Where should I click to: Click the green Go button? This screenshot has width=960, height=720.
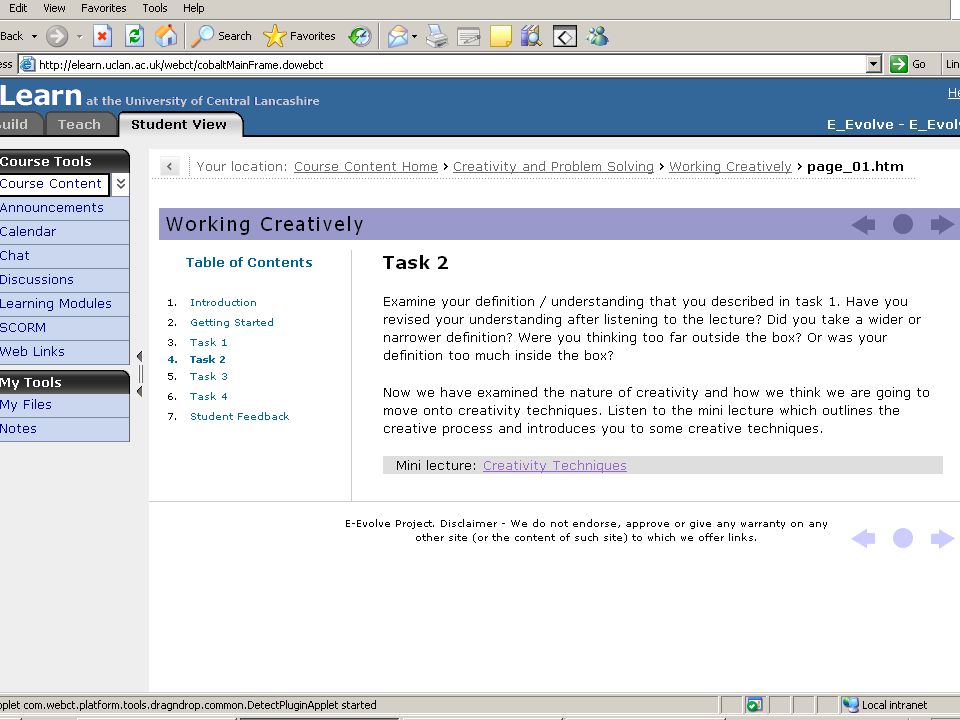click(908, 64)
